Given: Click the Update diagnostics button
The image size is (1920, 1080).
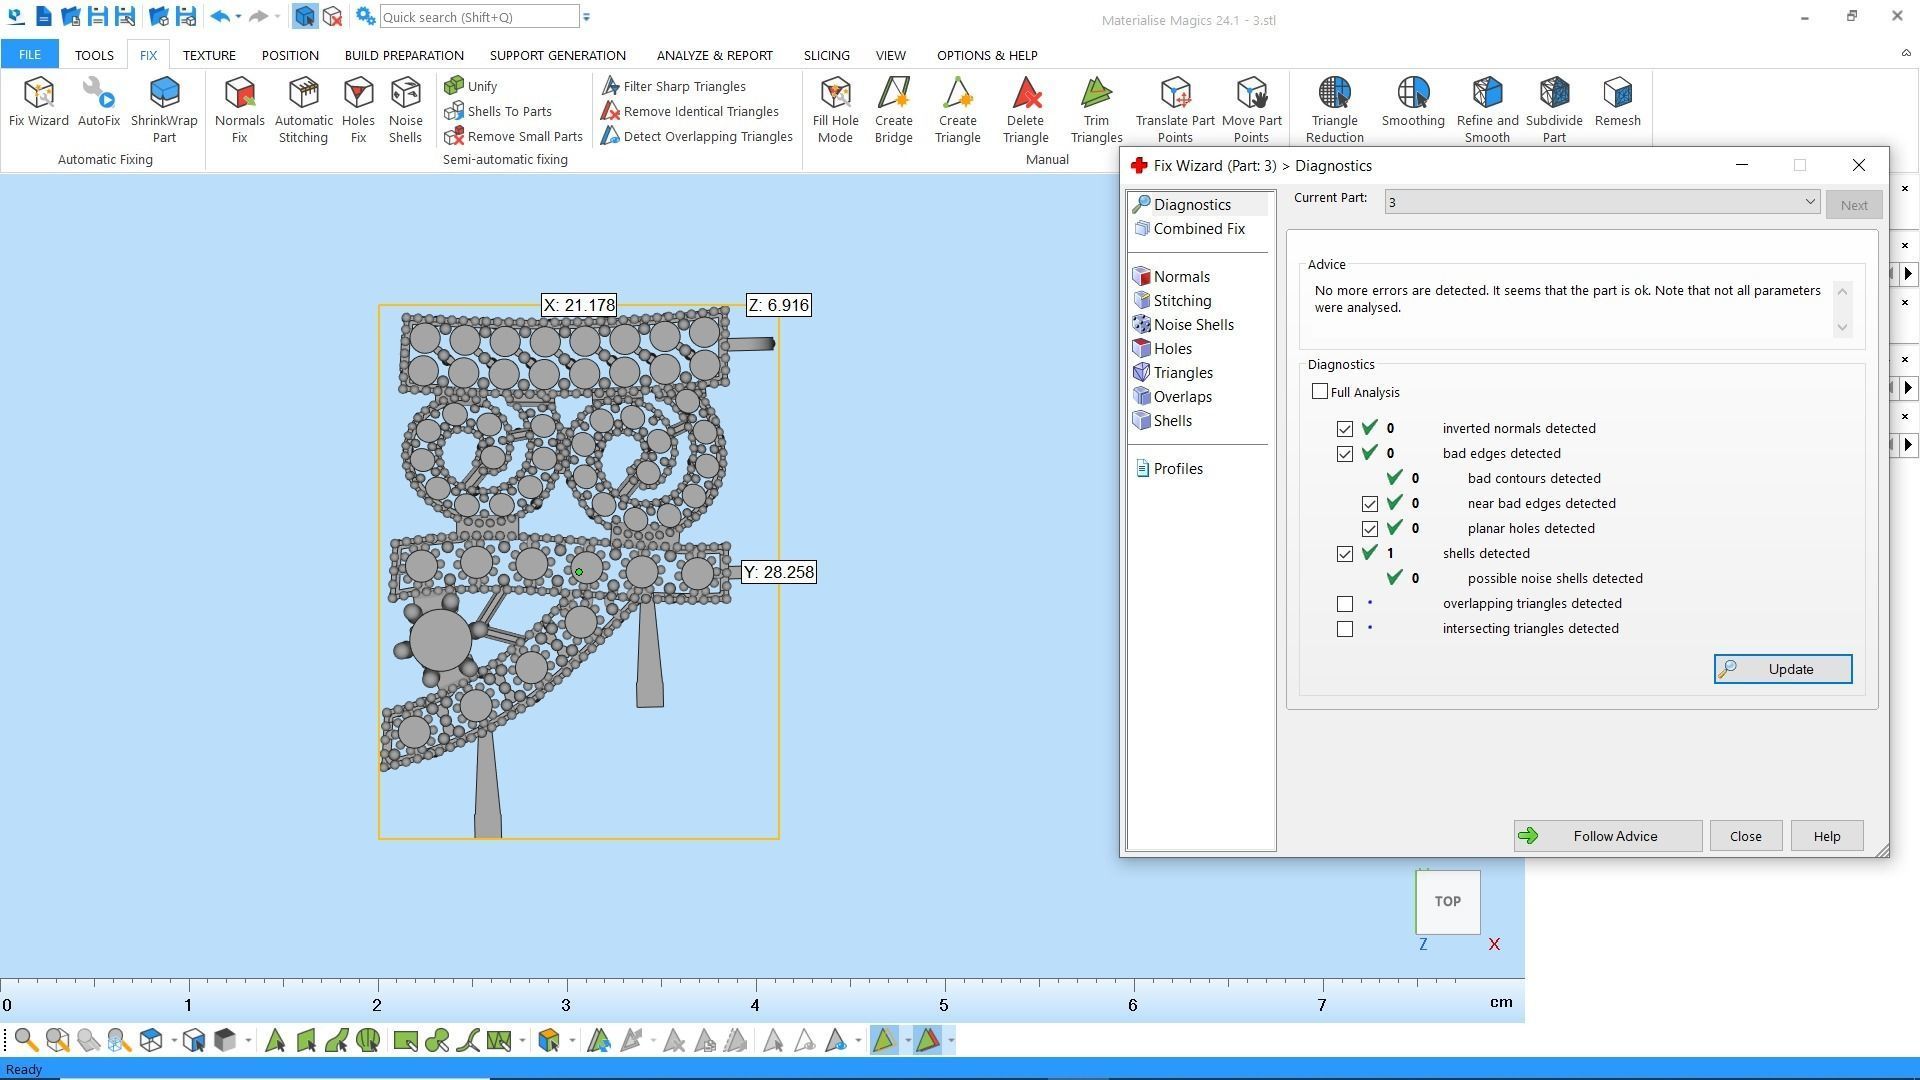Looking at the screenshot, I should pyautogui.click(x=1782, y=669).
